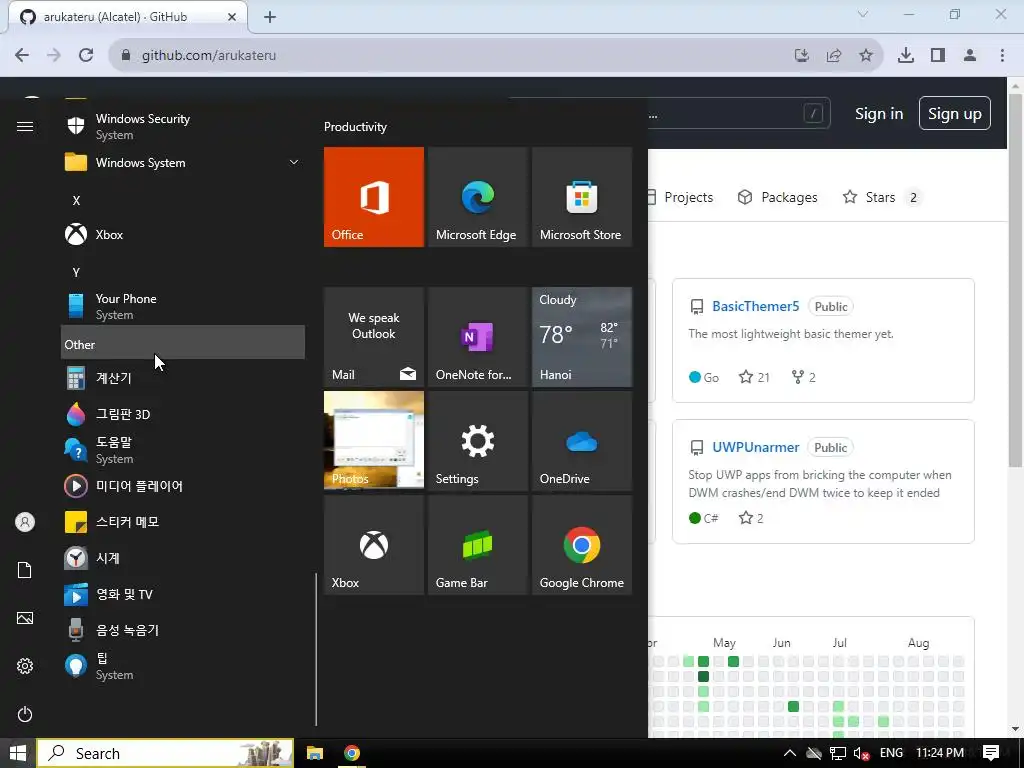Viewport: 1024px width, 768px height.
Task: Open the 팁 tips app
Action: [x=183, y=666]
